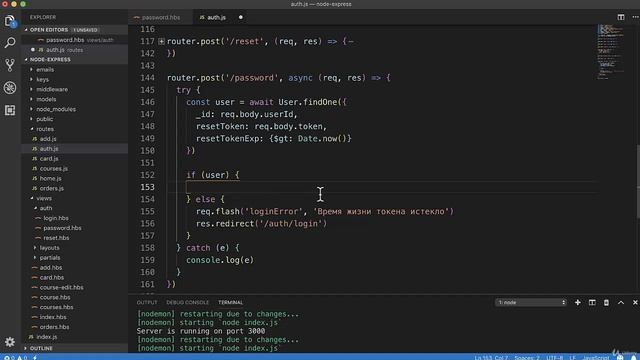Click the JavaScript language mode status entry

point(596,358)
